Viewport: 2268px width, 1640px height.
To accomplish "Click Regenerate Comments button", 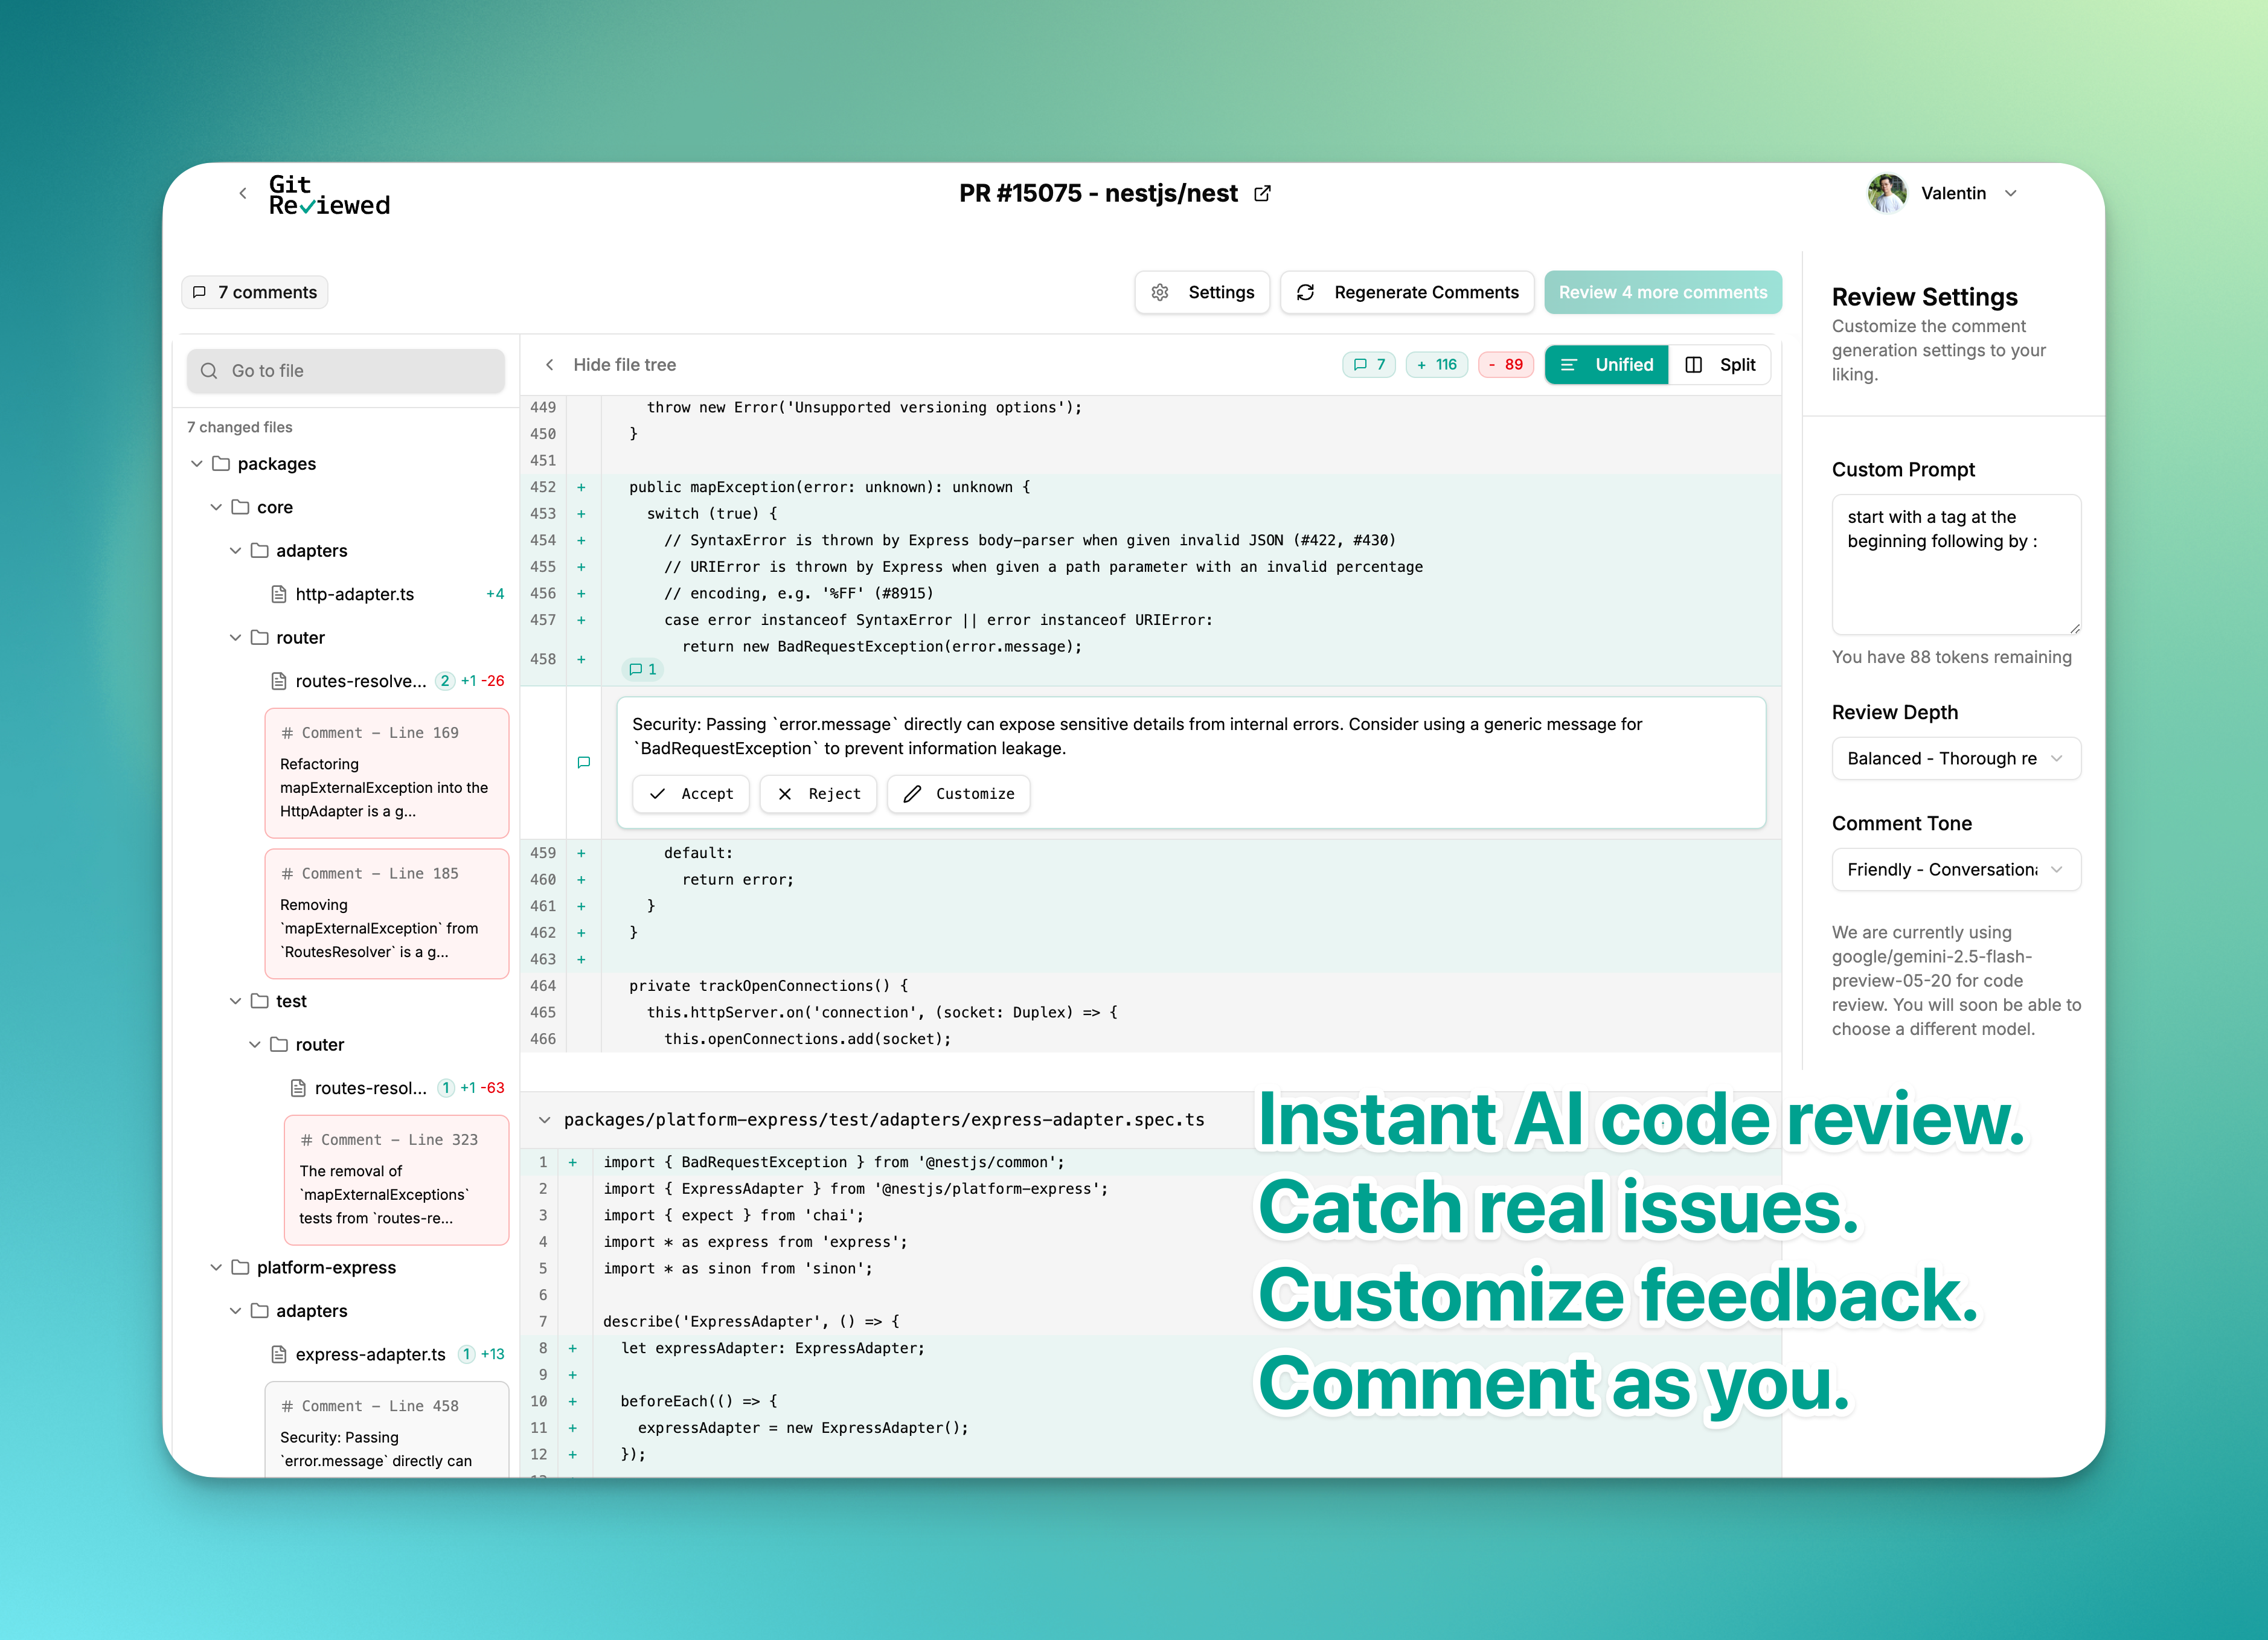I will (x=1407, y=292).
